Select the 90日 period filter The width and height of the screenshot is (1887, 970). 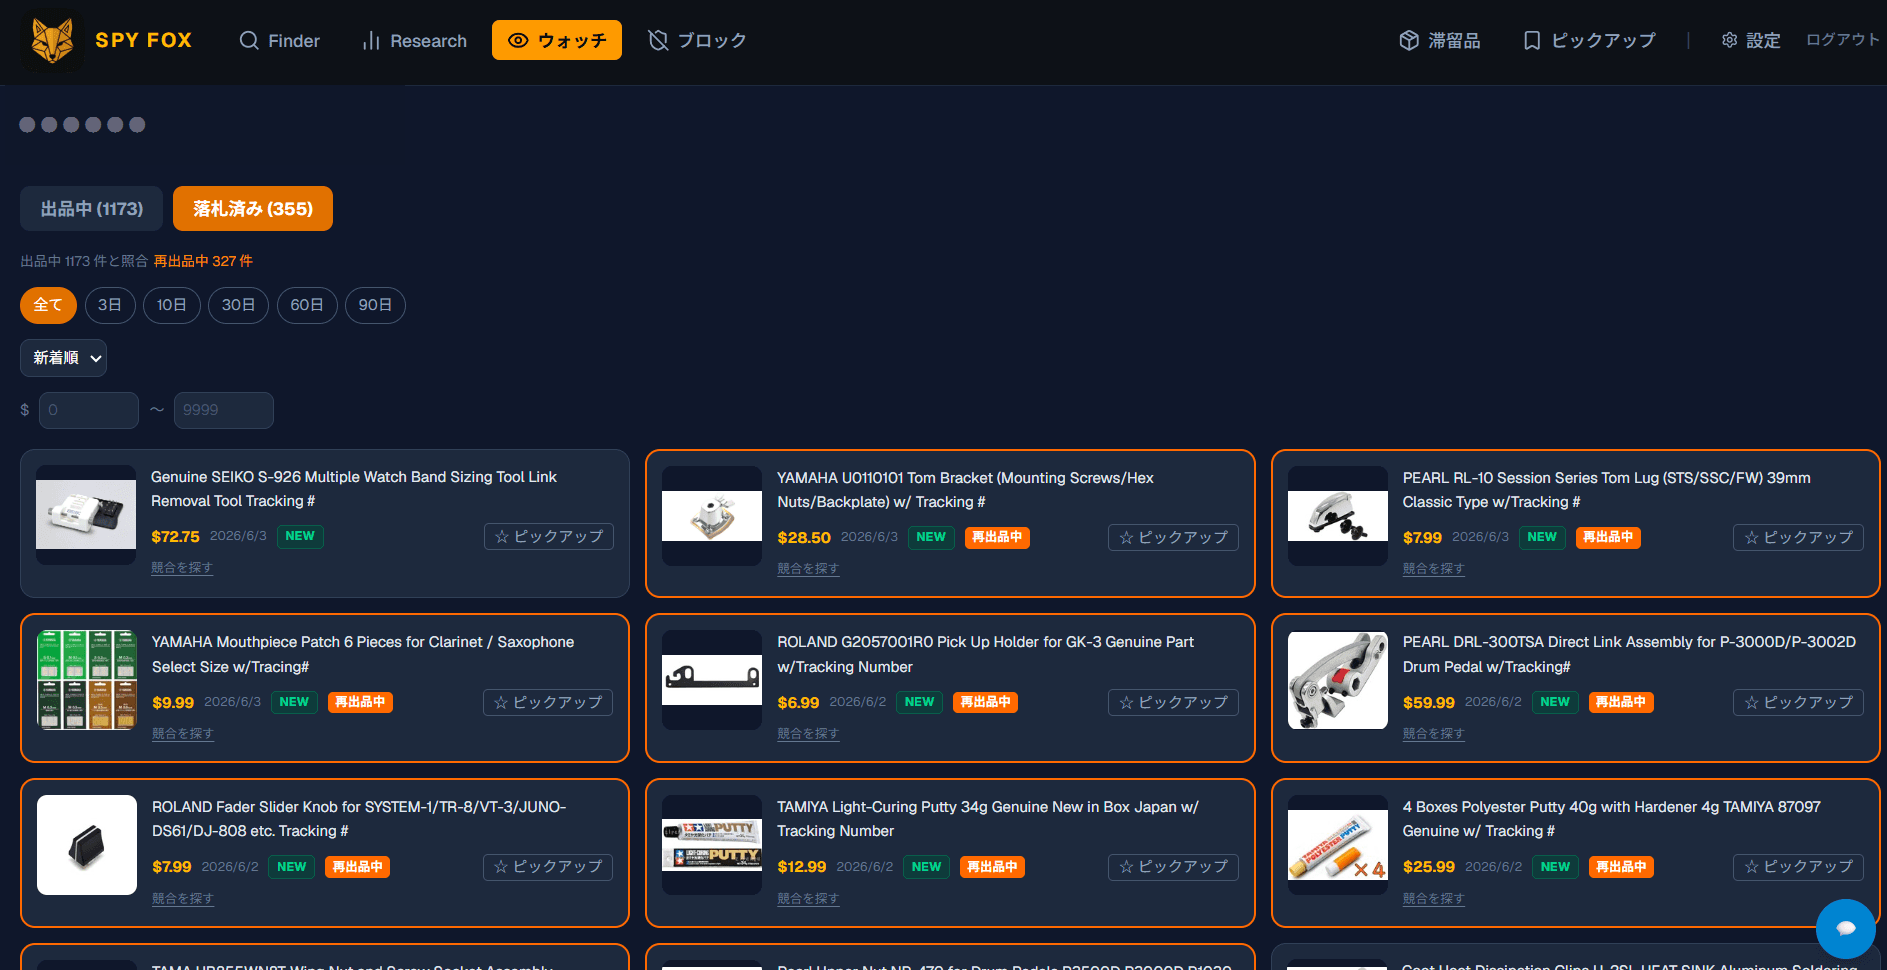(375, 305)
